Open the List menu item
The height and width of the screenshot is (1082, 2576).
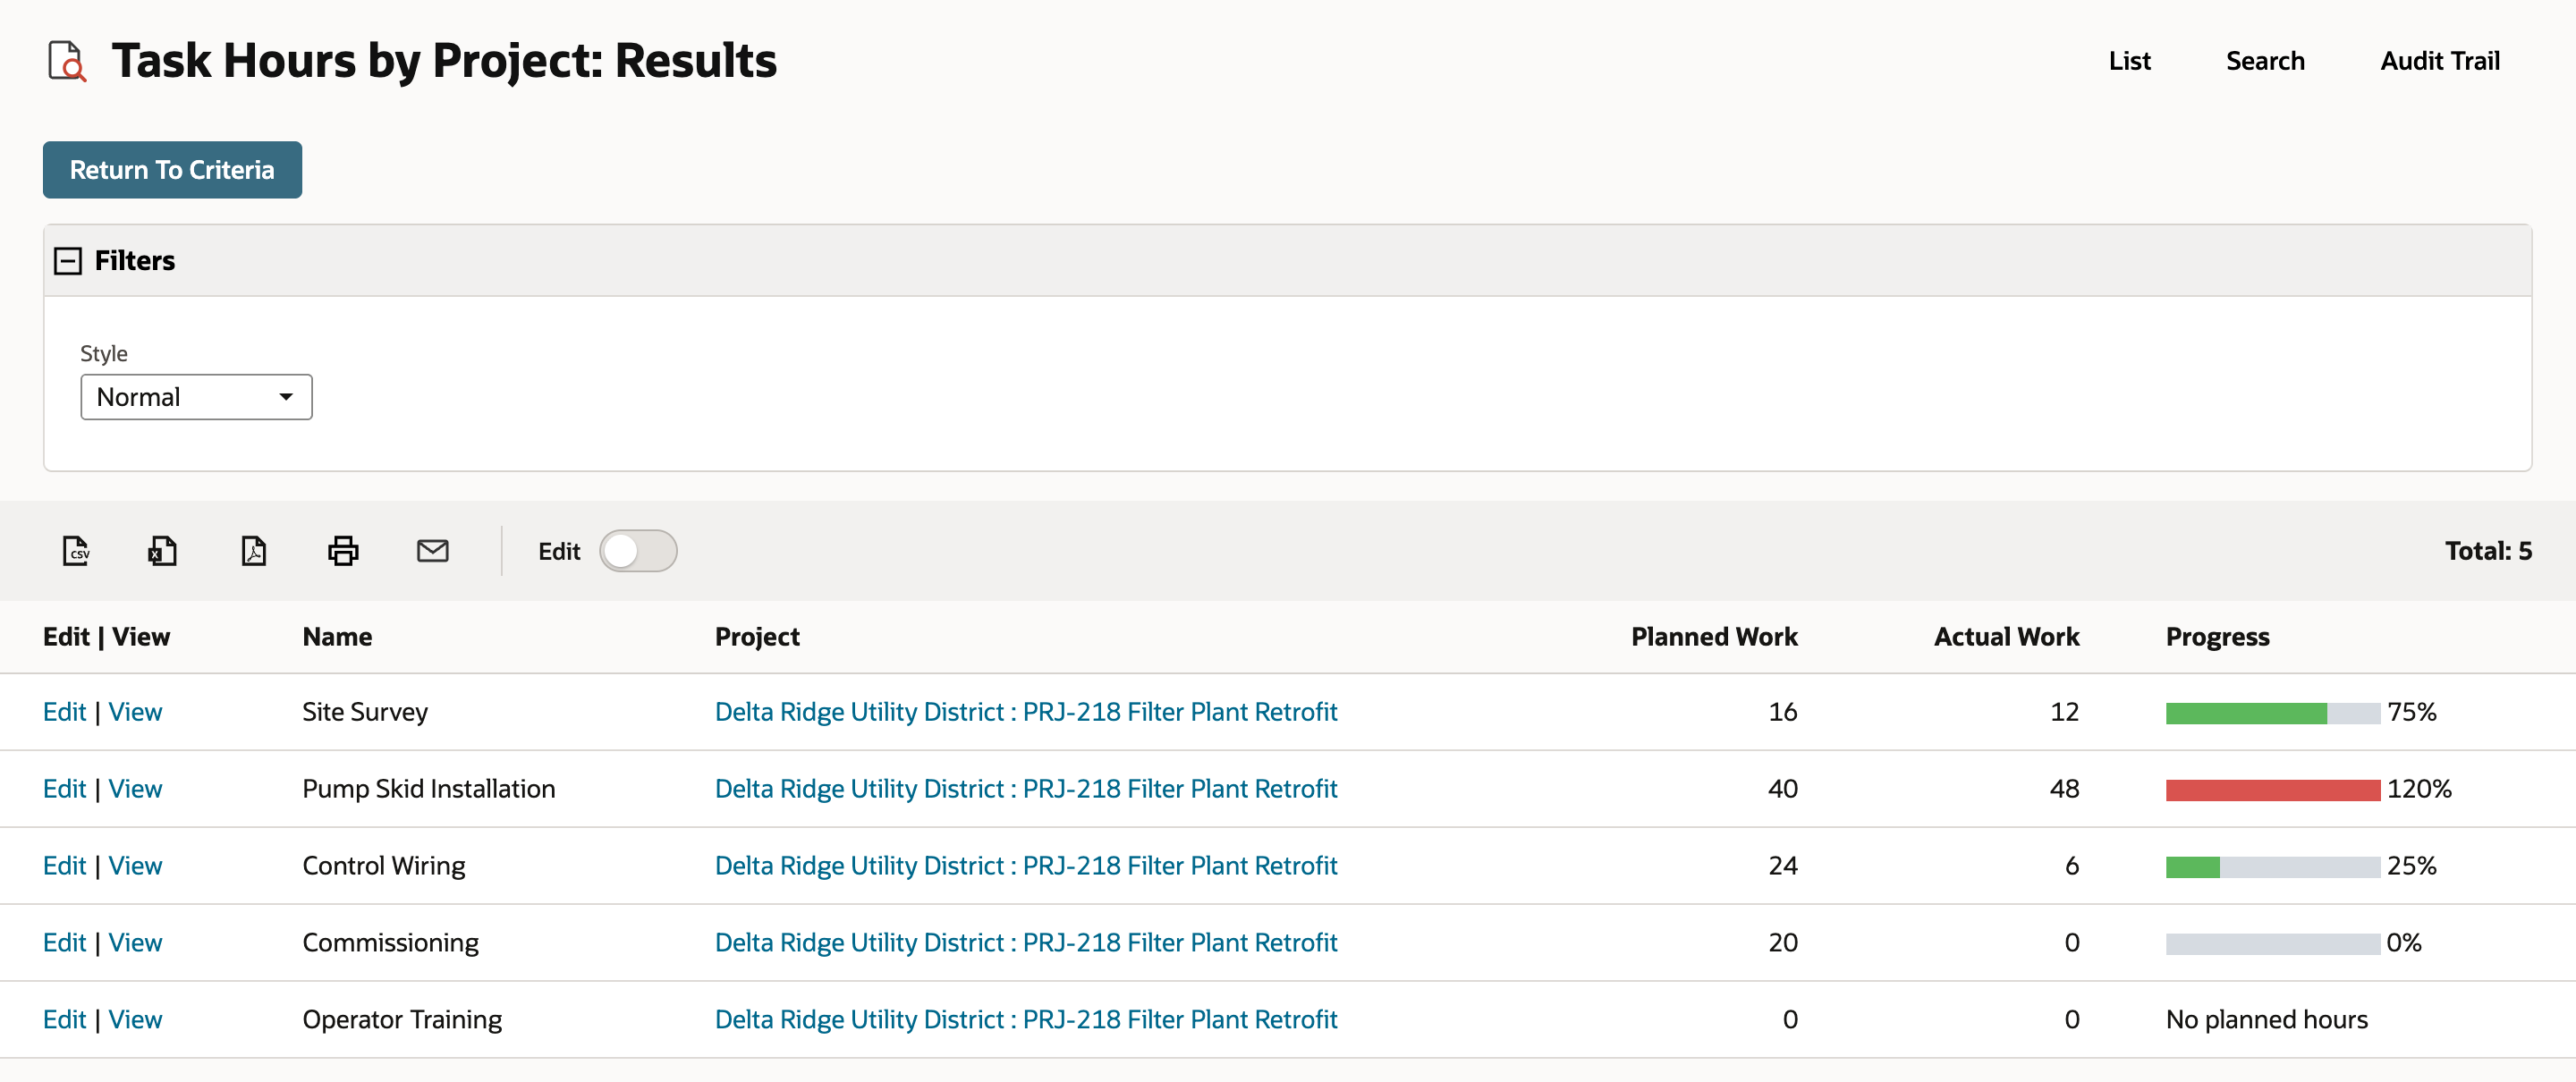click(x=2129, y=61)
